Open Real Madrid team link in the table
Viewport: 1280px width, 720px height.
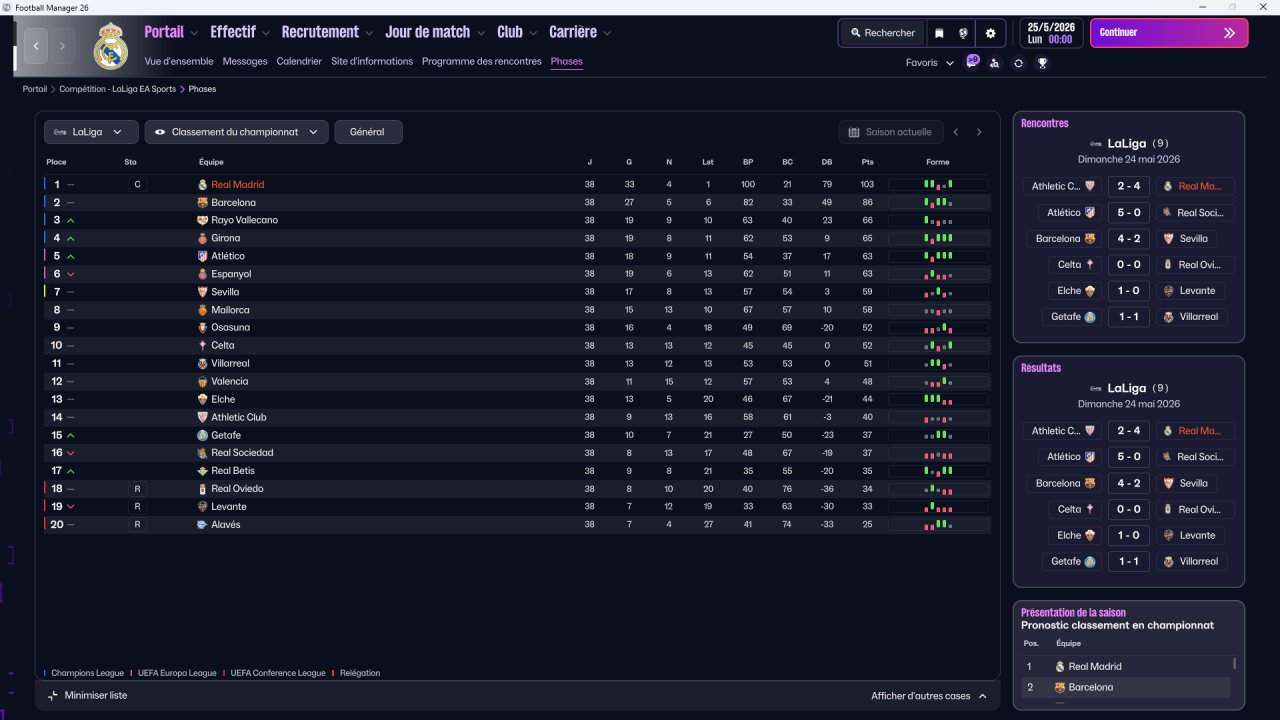click(x=237, y=184)
